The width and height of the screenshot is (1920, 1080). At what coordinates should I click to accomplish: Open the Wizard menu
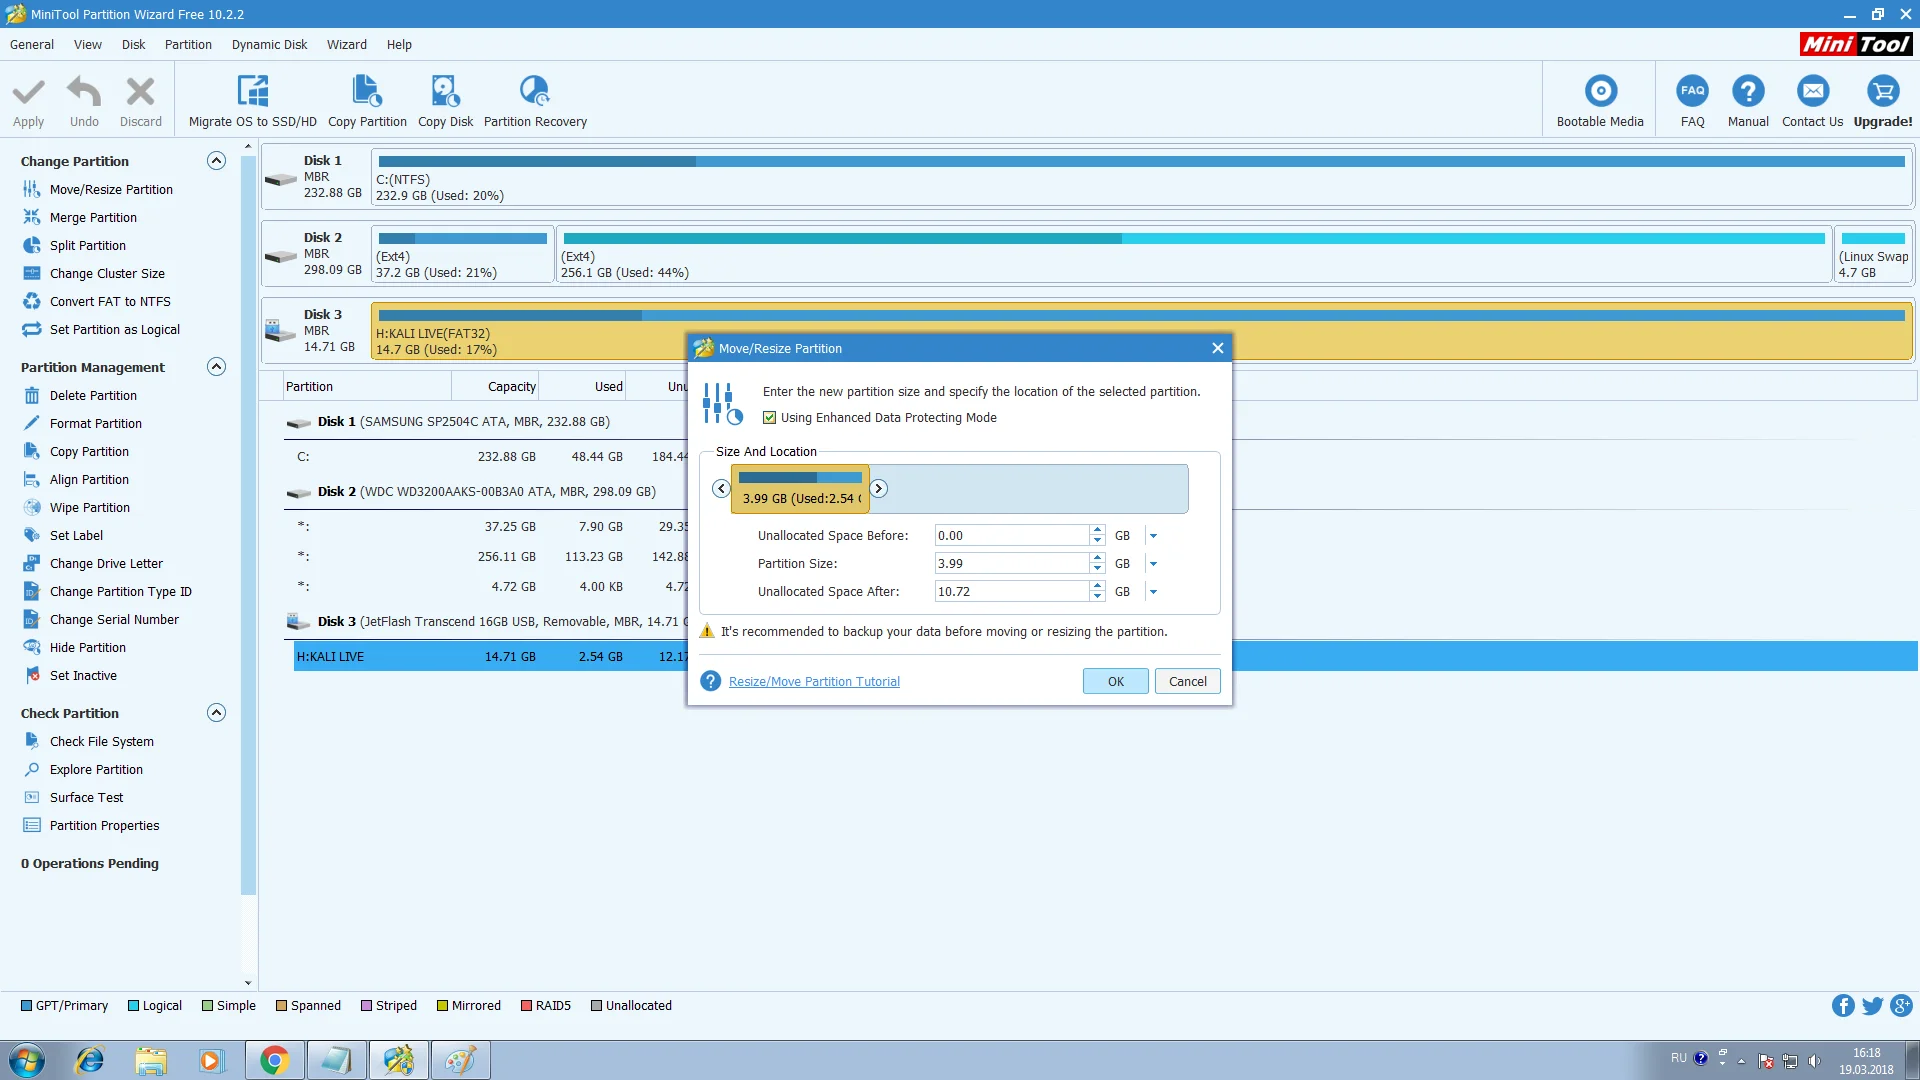click(346, 45)
